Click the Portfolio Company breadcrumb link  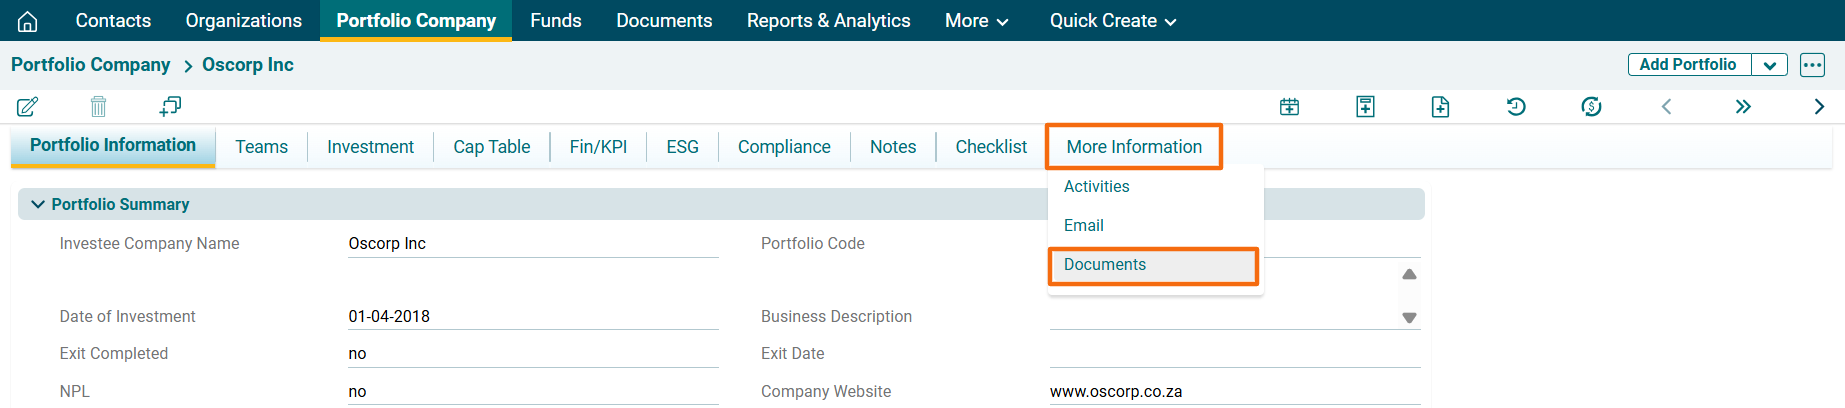coord(91,65)
